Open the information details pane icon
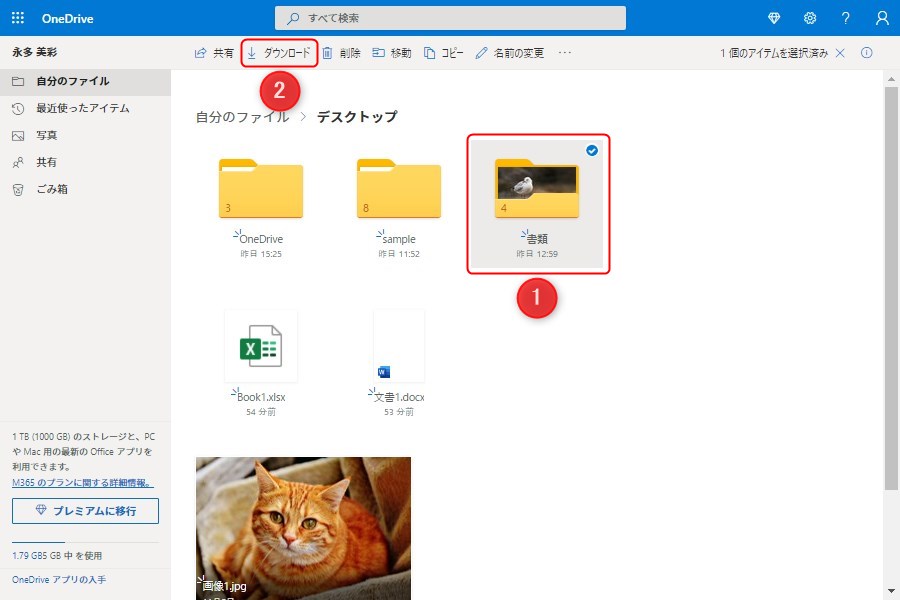Viewport: 900px width, 600px height. pyautogui.click(x=867, y=53)
